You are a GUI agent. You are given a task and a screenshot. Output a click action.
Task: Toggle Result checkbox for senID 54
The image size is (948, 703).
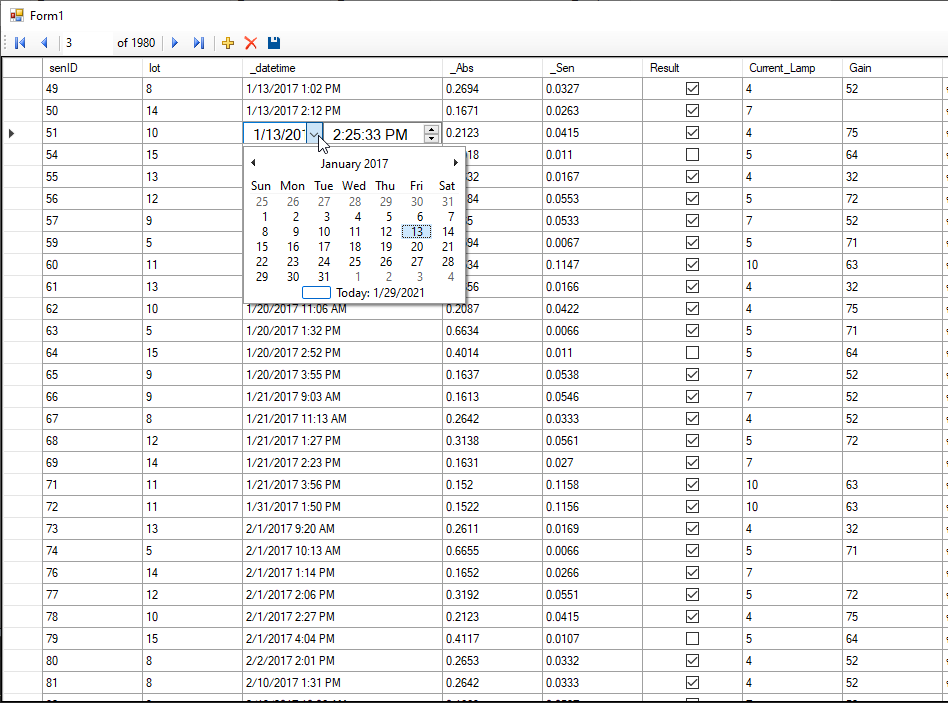692,155
